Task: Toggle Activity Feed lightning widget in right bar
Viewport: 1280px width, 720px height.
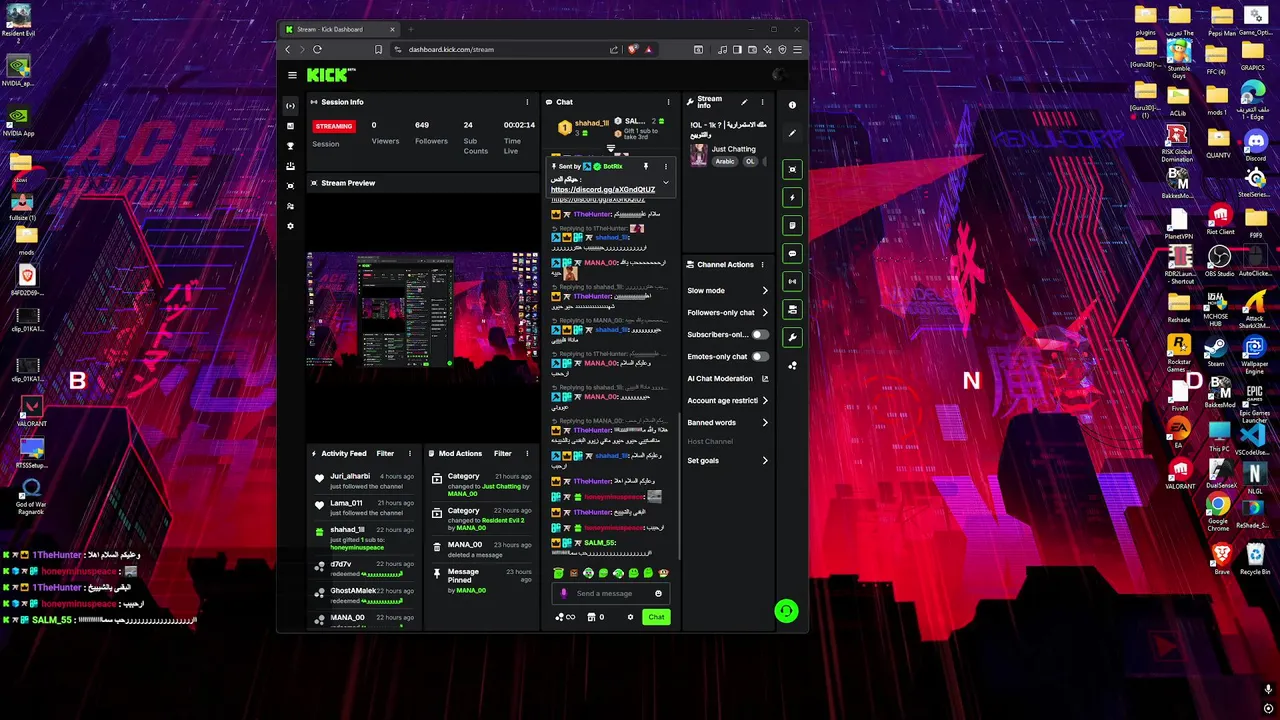Action: coord(792,198)
